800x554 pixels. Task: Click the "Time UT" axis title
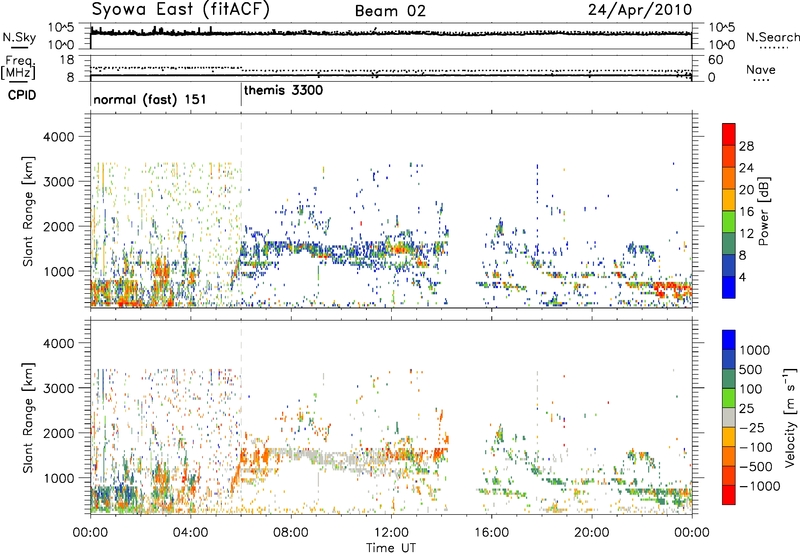click(391, 548)
